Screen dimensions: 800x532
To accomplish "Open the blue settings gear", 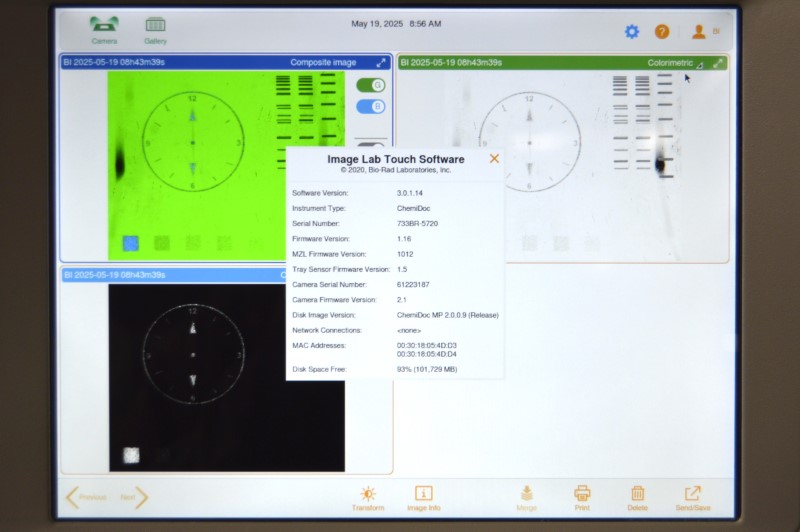I will pyautogui.click(x=632, y=32).
